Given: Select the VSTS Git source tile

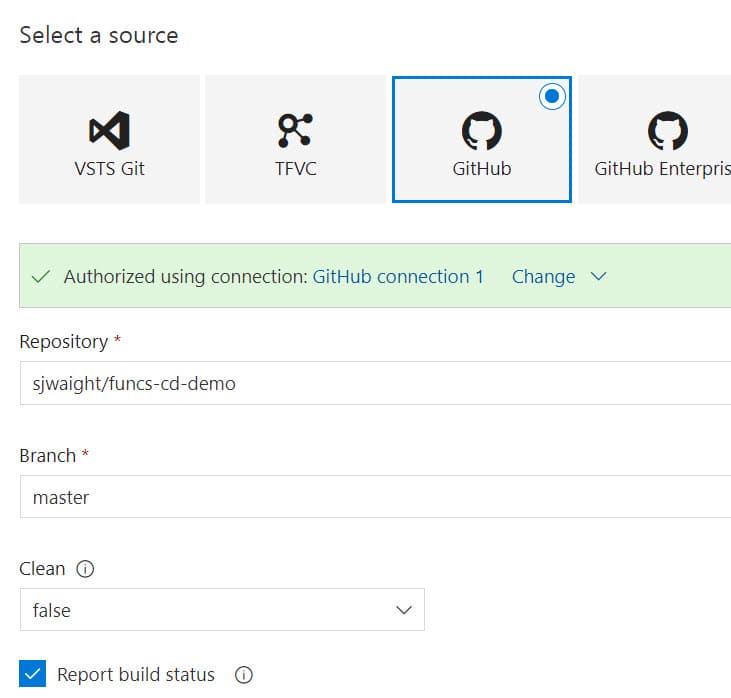Looking at the screenshot, I should click(109, 139).
